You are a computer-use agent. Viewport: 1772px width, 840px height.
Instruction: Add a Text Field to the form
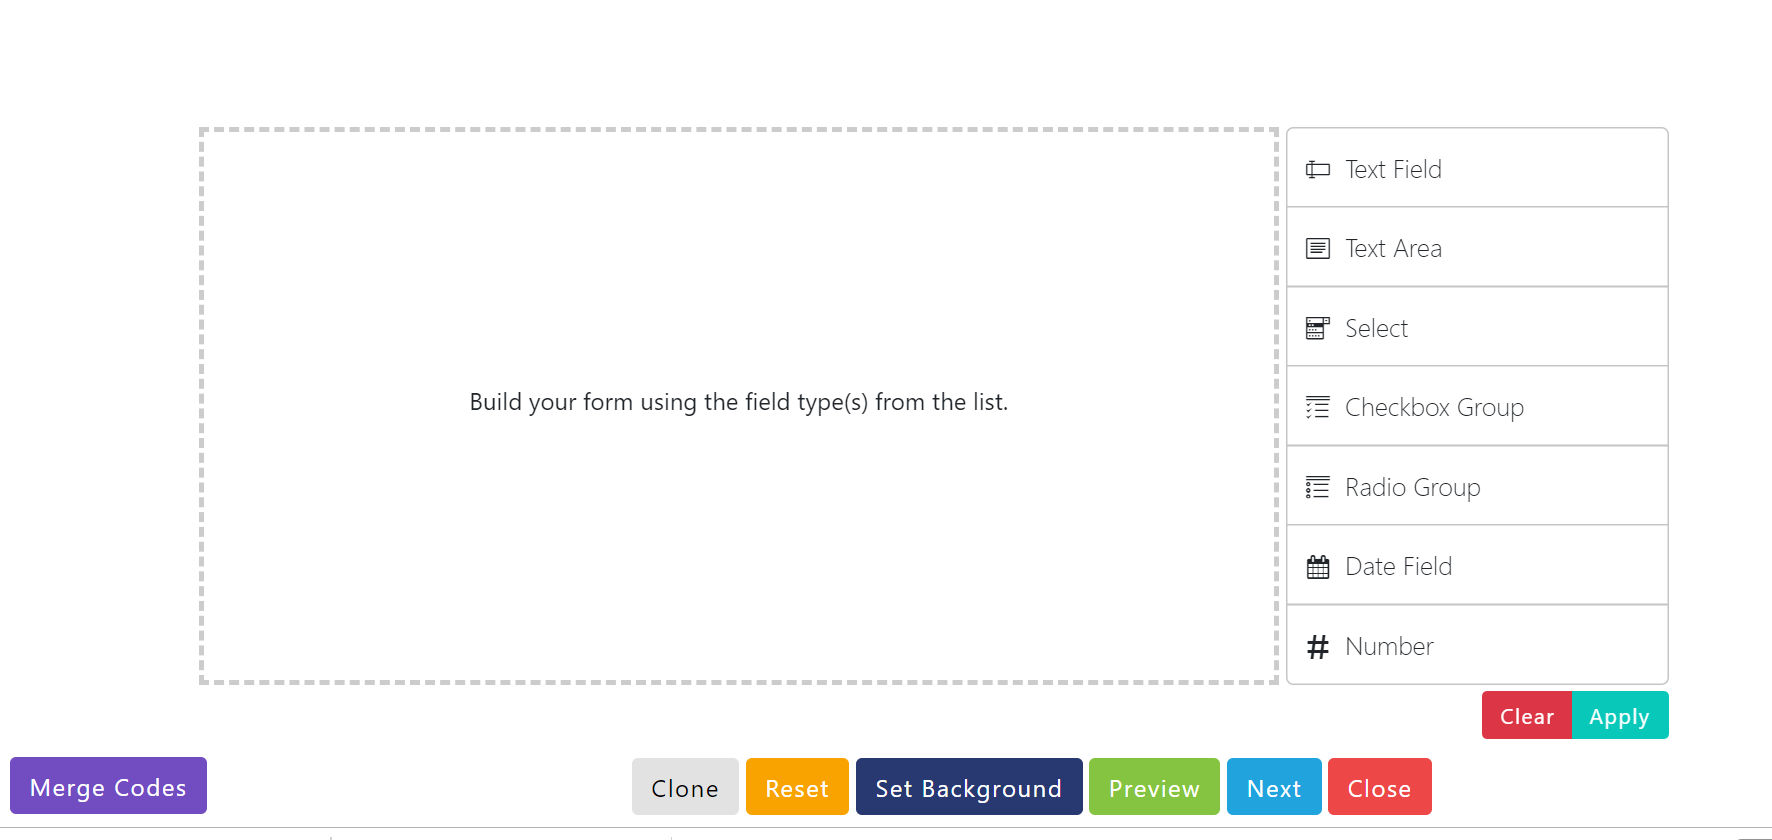coord(1477,168)
